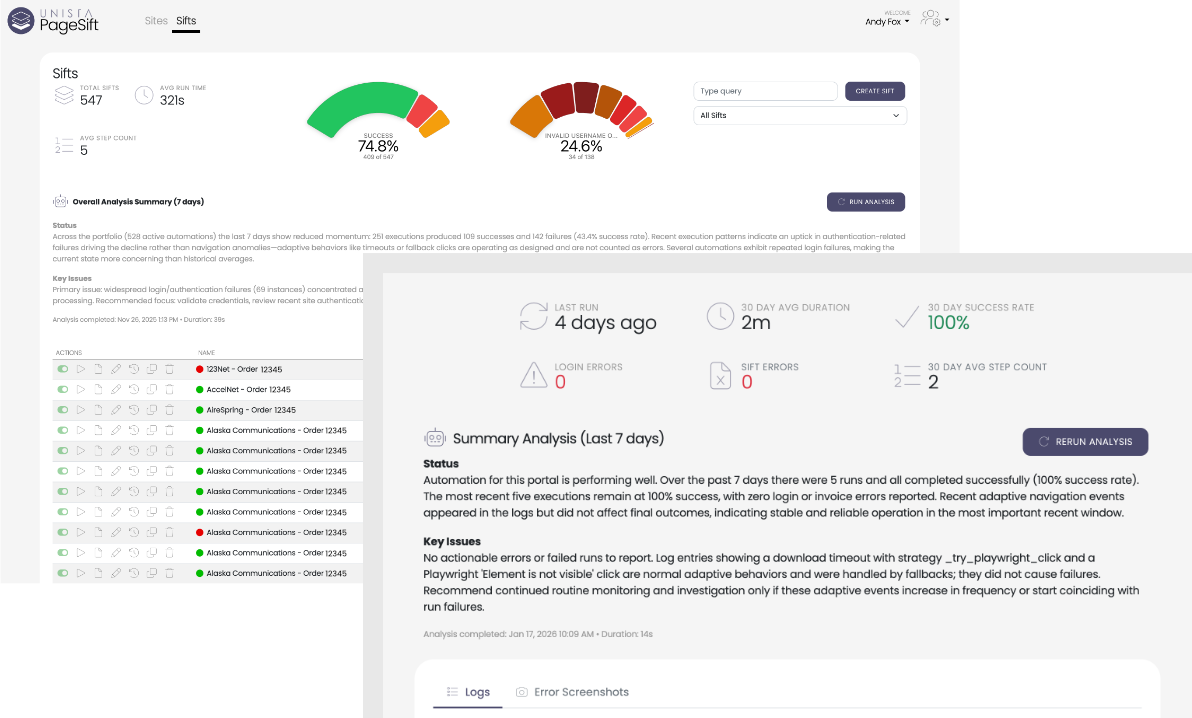Click the 30 Day Success Rate 100%

click(948, 322)
